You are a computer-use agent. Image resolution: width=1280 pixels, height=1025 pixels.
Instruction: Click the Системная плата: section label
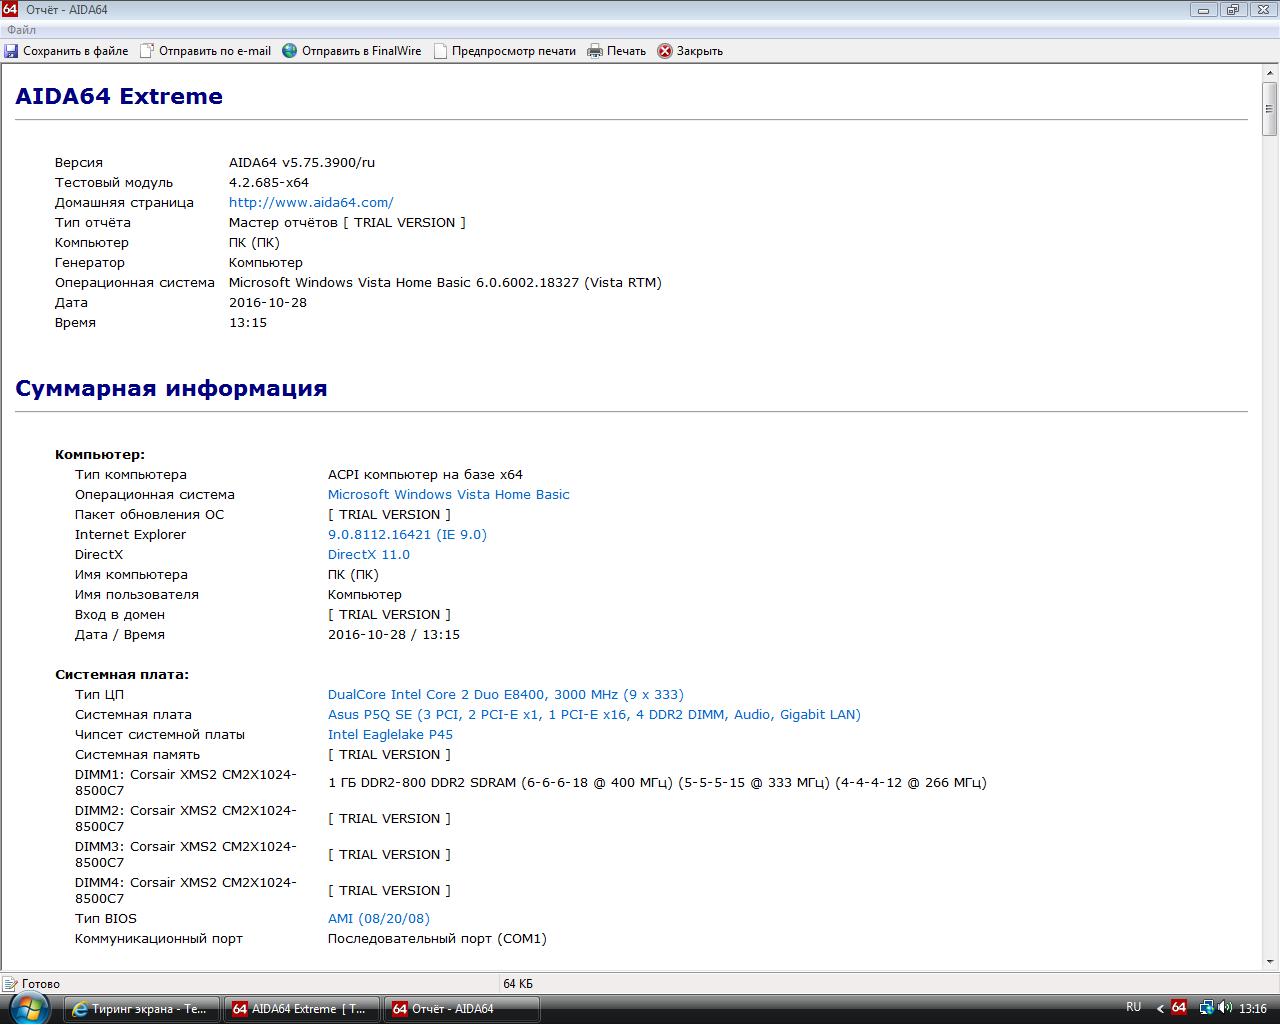[x=122, y=674]
